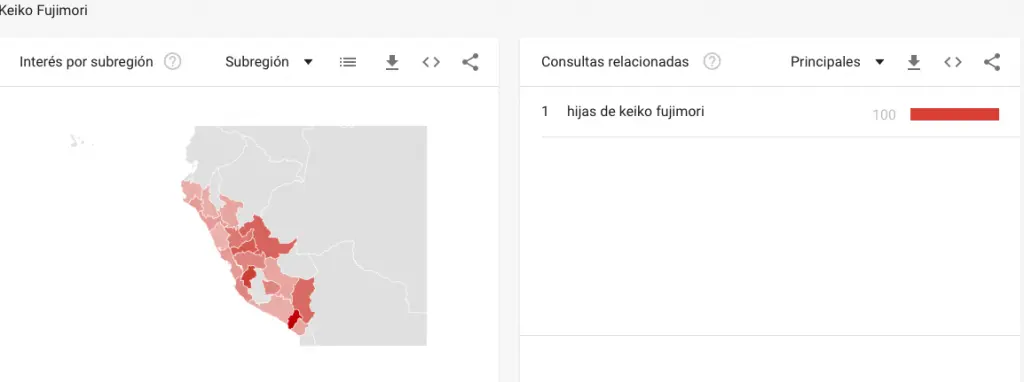The height and width of the screenshot is (382, 1024).
Task: Get embed code for related queries
Action: [x=953, y=62]
